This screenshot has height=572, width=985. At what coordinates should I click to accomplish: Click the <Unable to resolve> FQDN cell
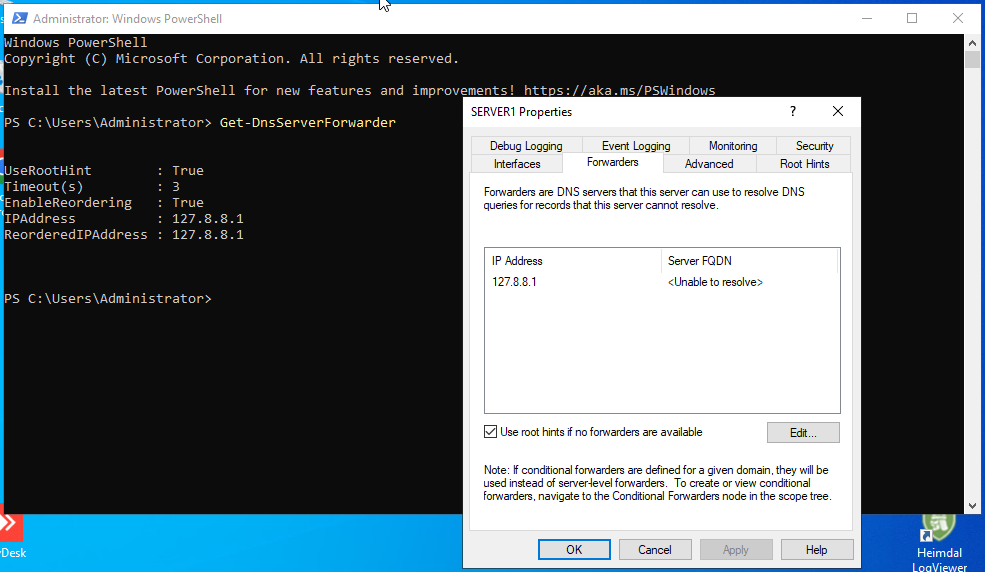tap(715, 282)
